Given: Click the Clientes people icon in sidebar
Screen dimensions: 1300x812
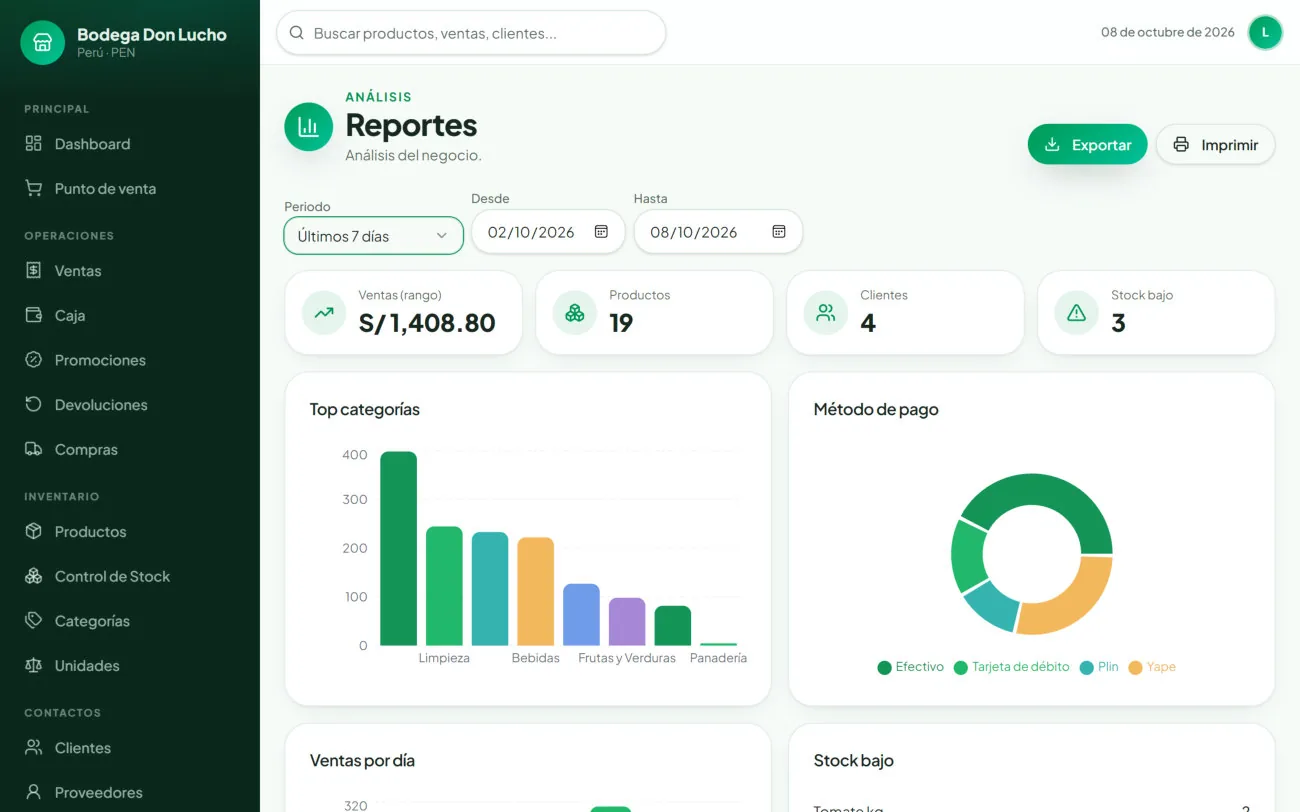Looking at the screenshot, I should click(x=34, y=747).
